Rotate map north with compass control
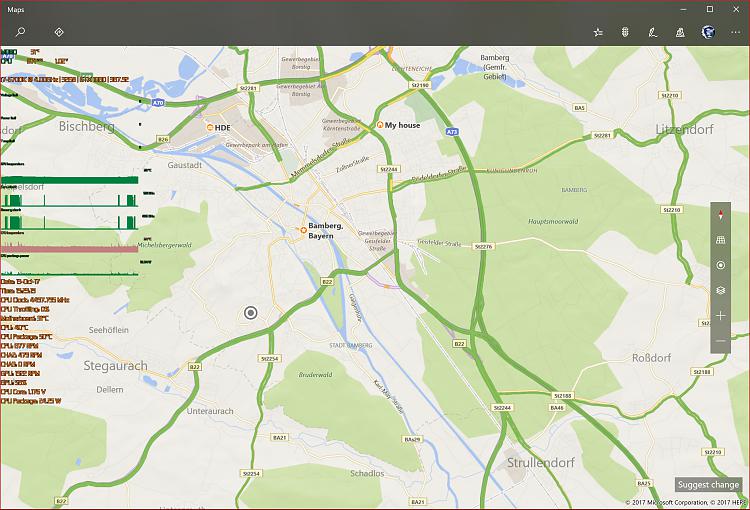Screen dimensions: 750x510 720,215
